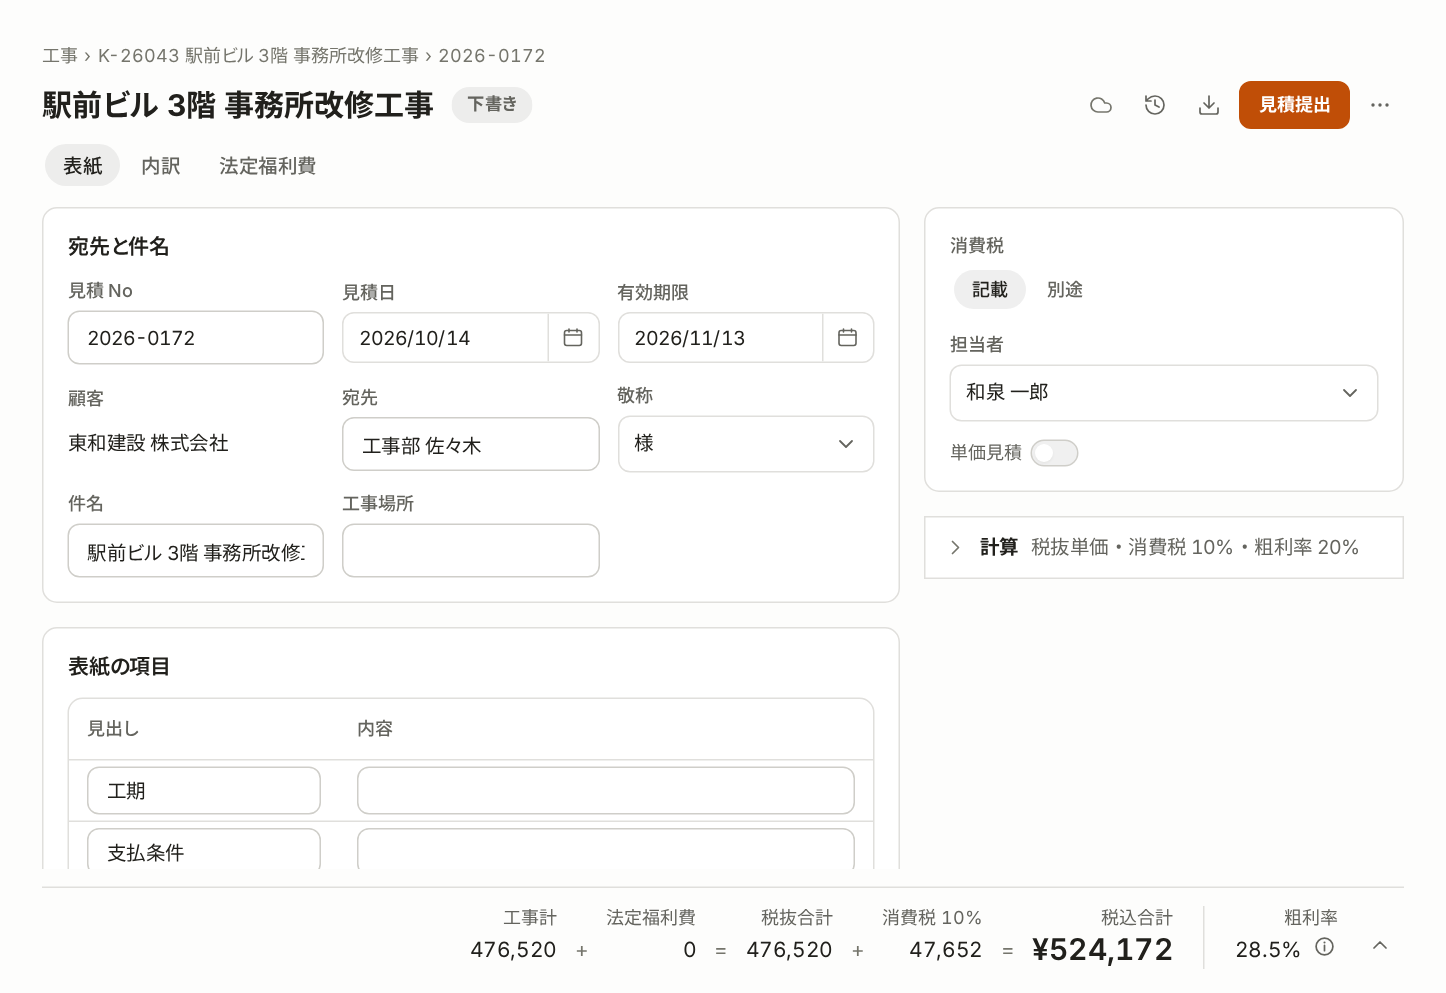Edit the 有効期限 date field
Image resolution: width=1446 pixels, height=993 pixels.
[720, 338]
